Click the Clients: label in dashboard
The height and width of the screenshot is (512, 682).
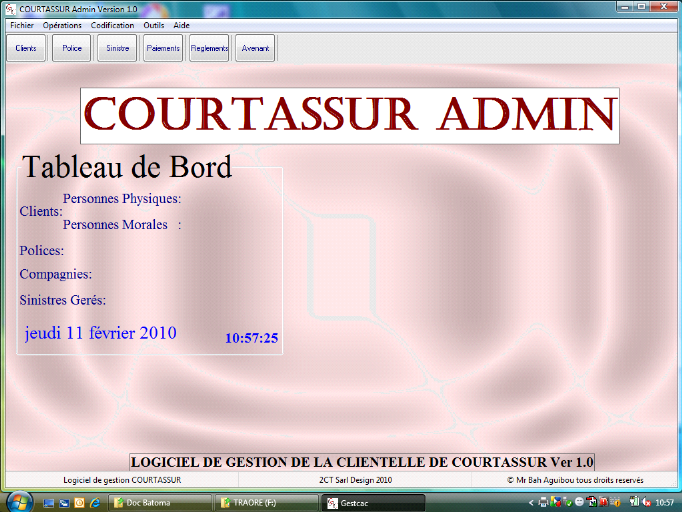[x=41, y=211]
